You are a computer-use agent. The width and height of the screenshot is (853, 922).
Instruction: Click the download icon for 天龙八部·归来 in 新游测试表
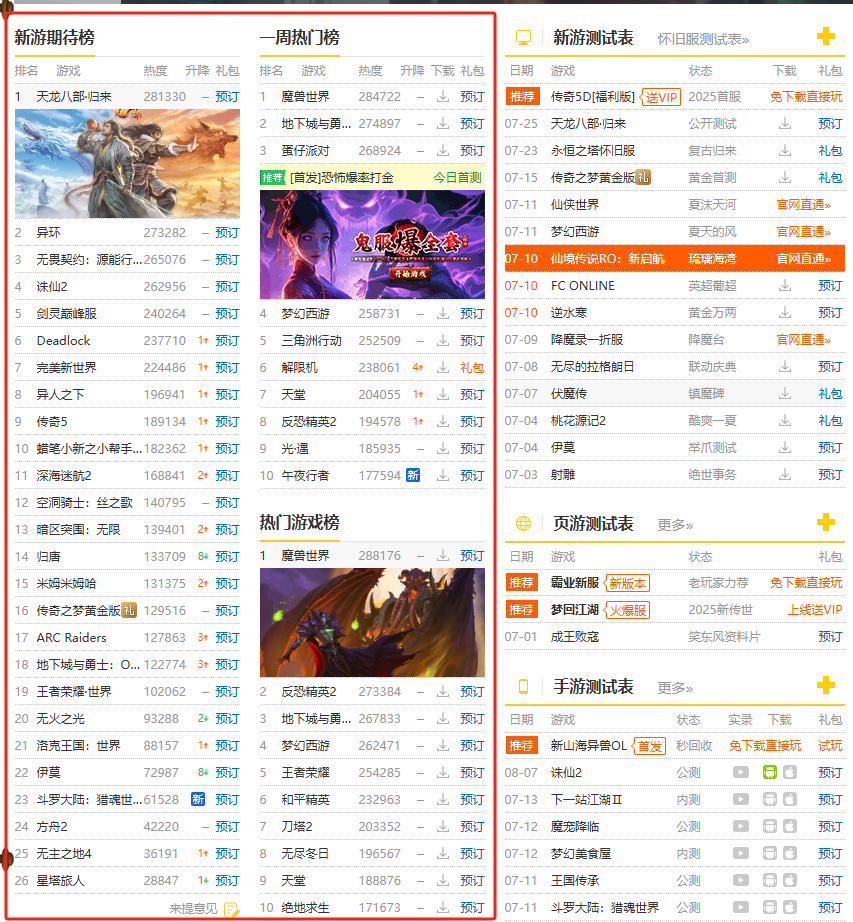coord(785,124)
